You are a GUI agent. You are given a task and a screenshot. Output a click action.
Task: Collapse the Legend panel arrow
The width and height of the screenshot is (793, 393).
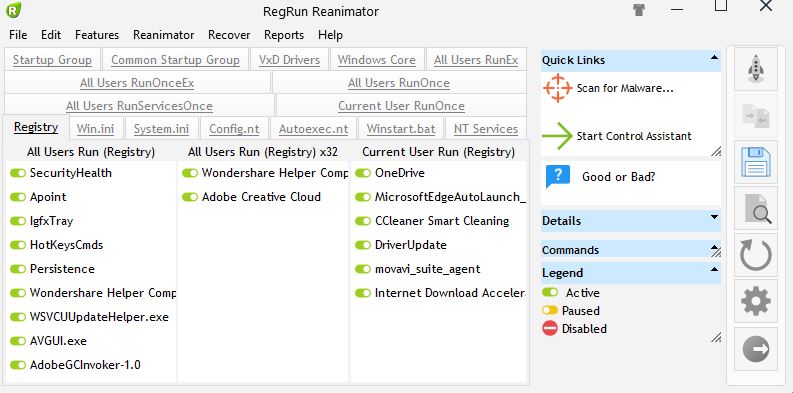pos(714,269)
